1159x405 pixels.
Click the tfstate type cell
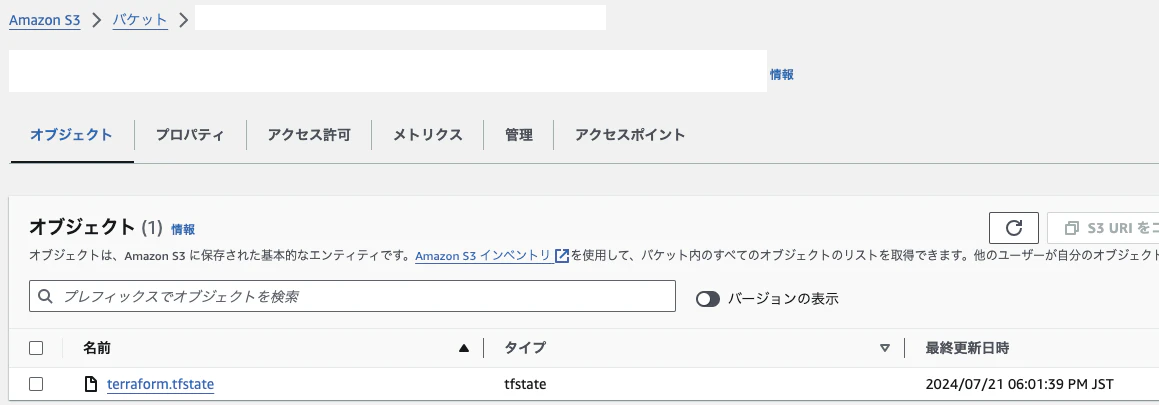(525, 384)
